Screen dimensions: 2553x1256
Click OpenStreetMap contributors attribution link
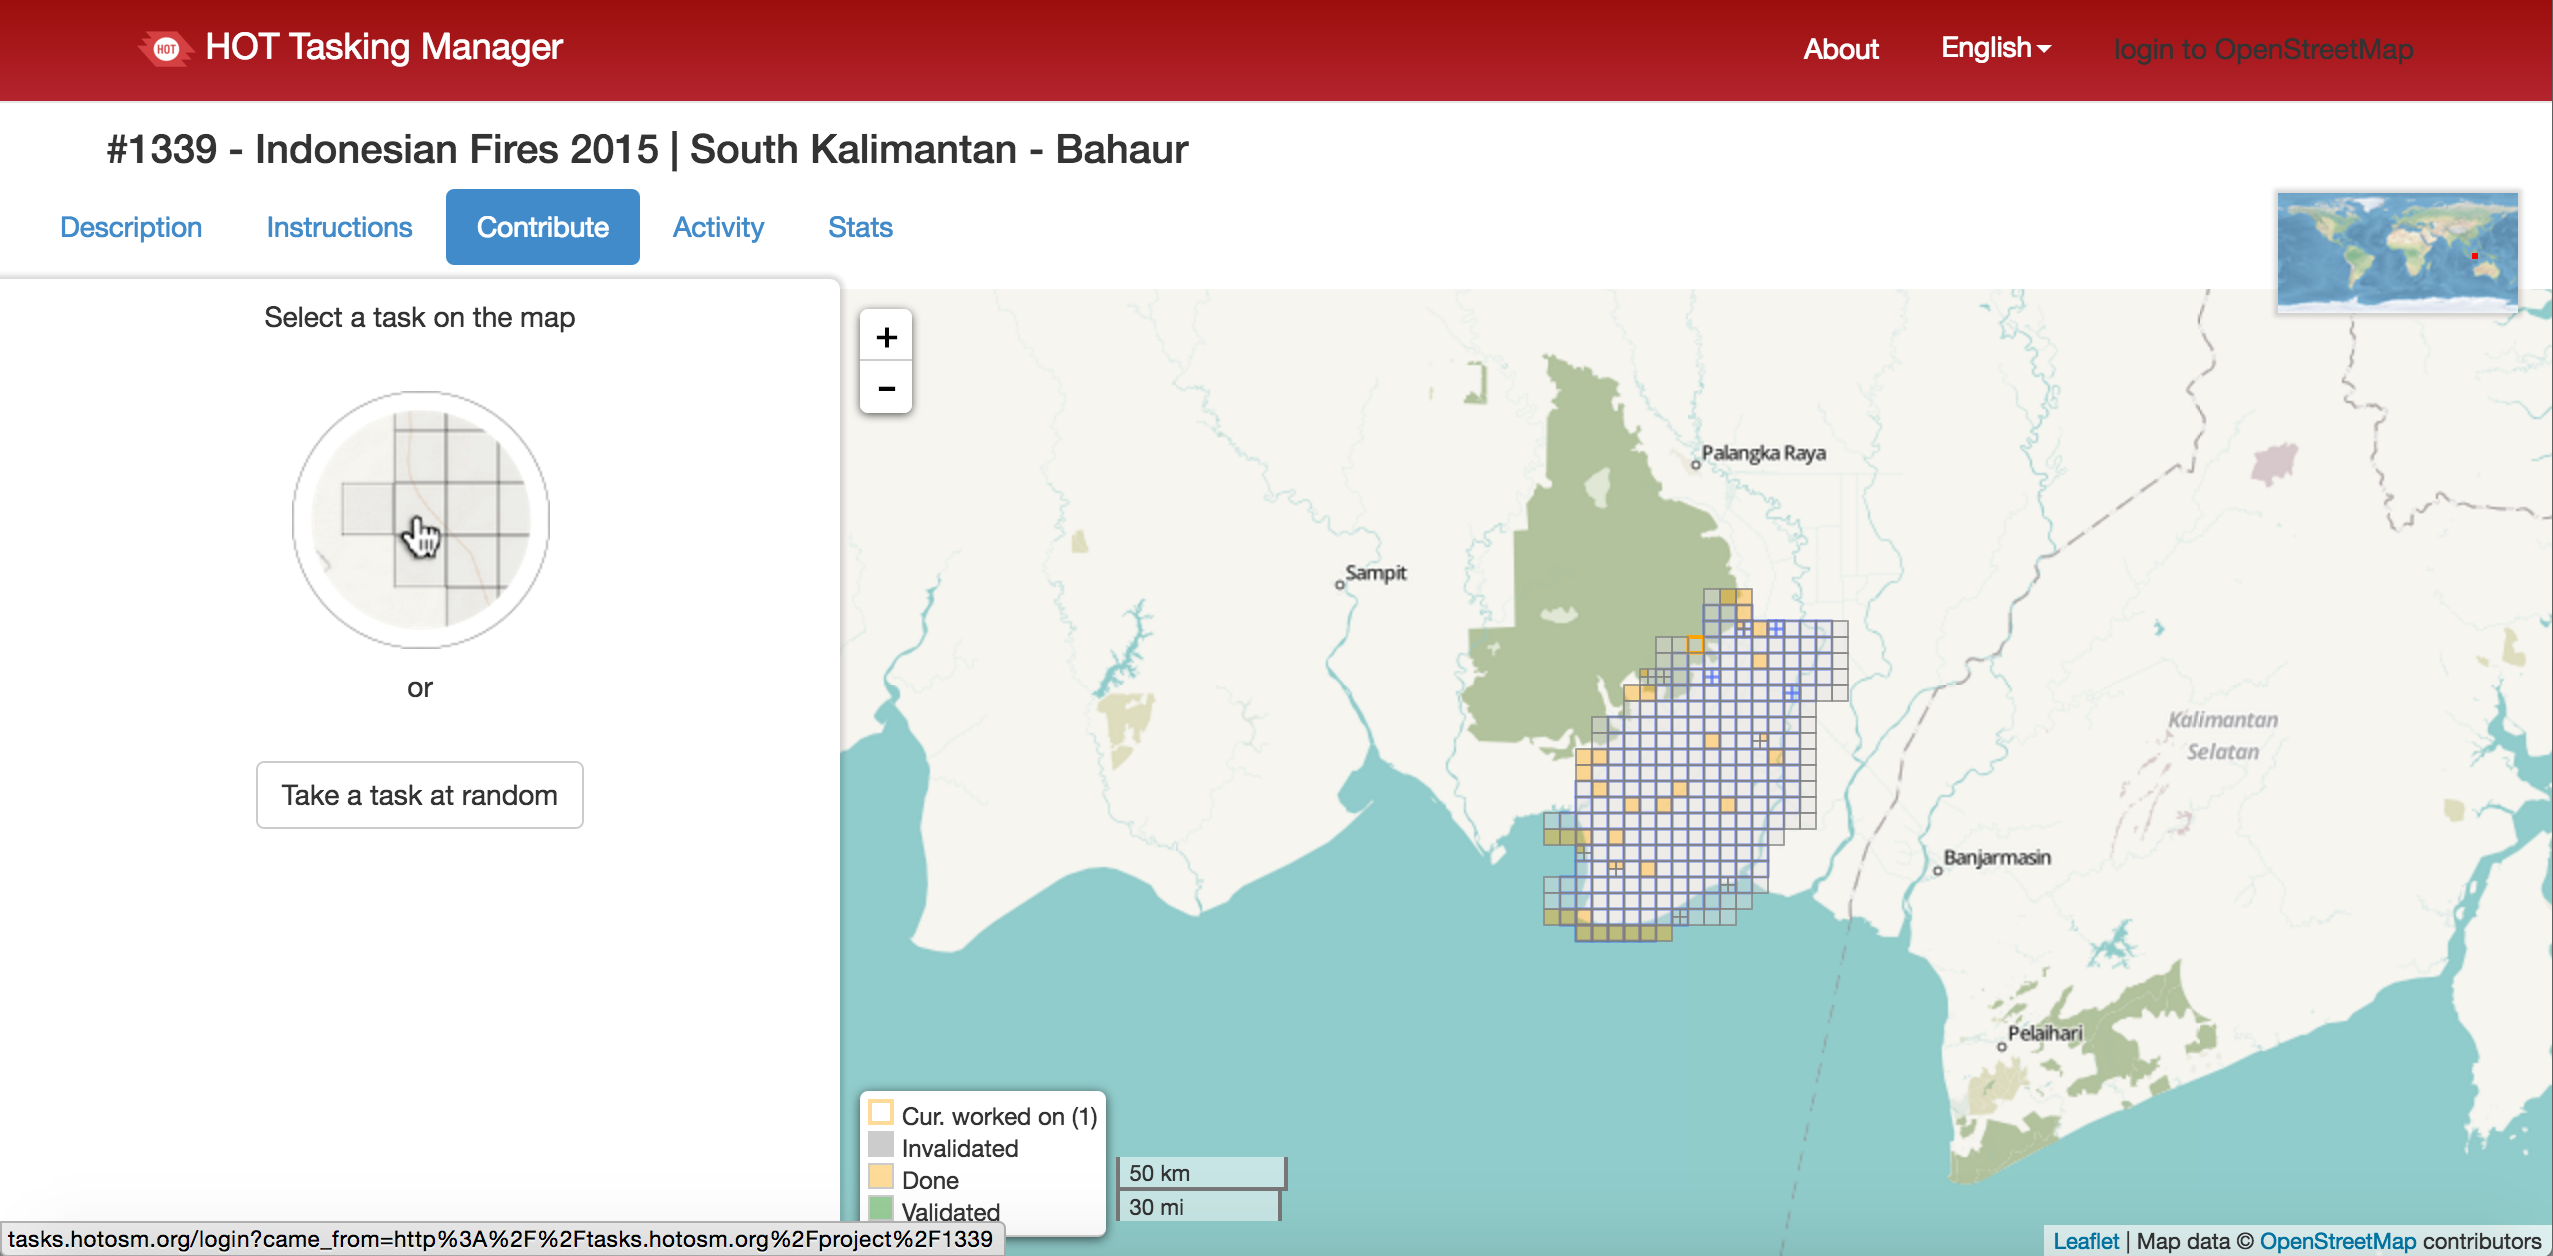point(2337,1241)
